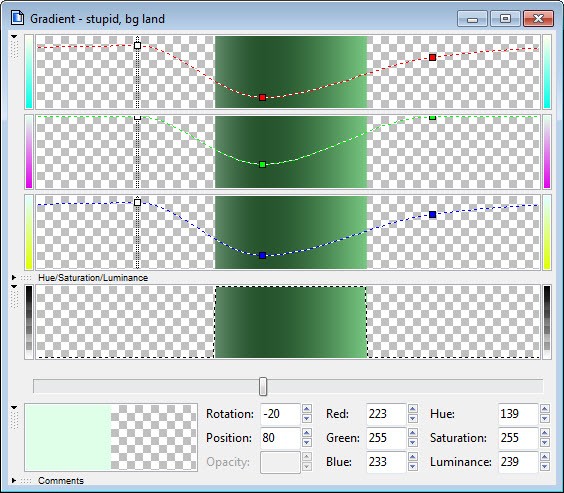Close the Gradient window

538,19
